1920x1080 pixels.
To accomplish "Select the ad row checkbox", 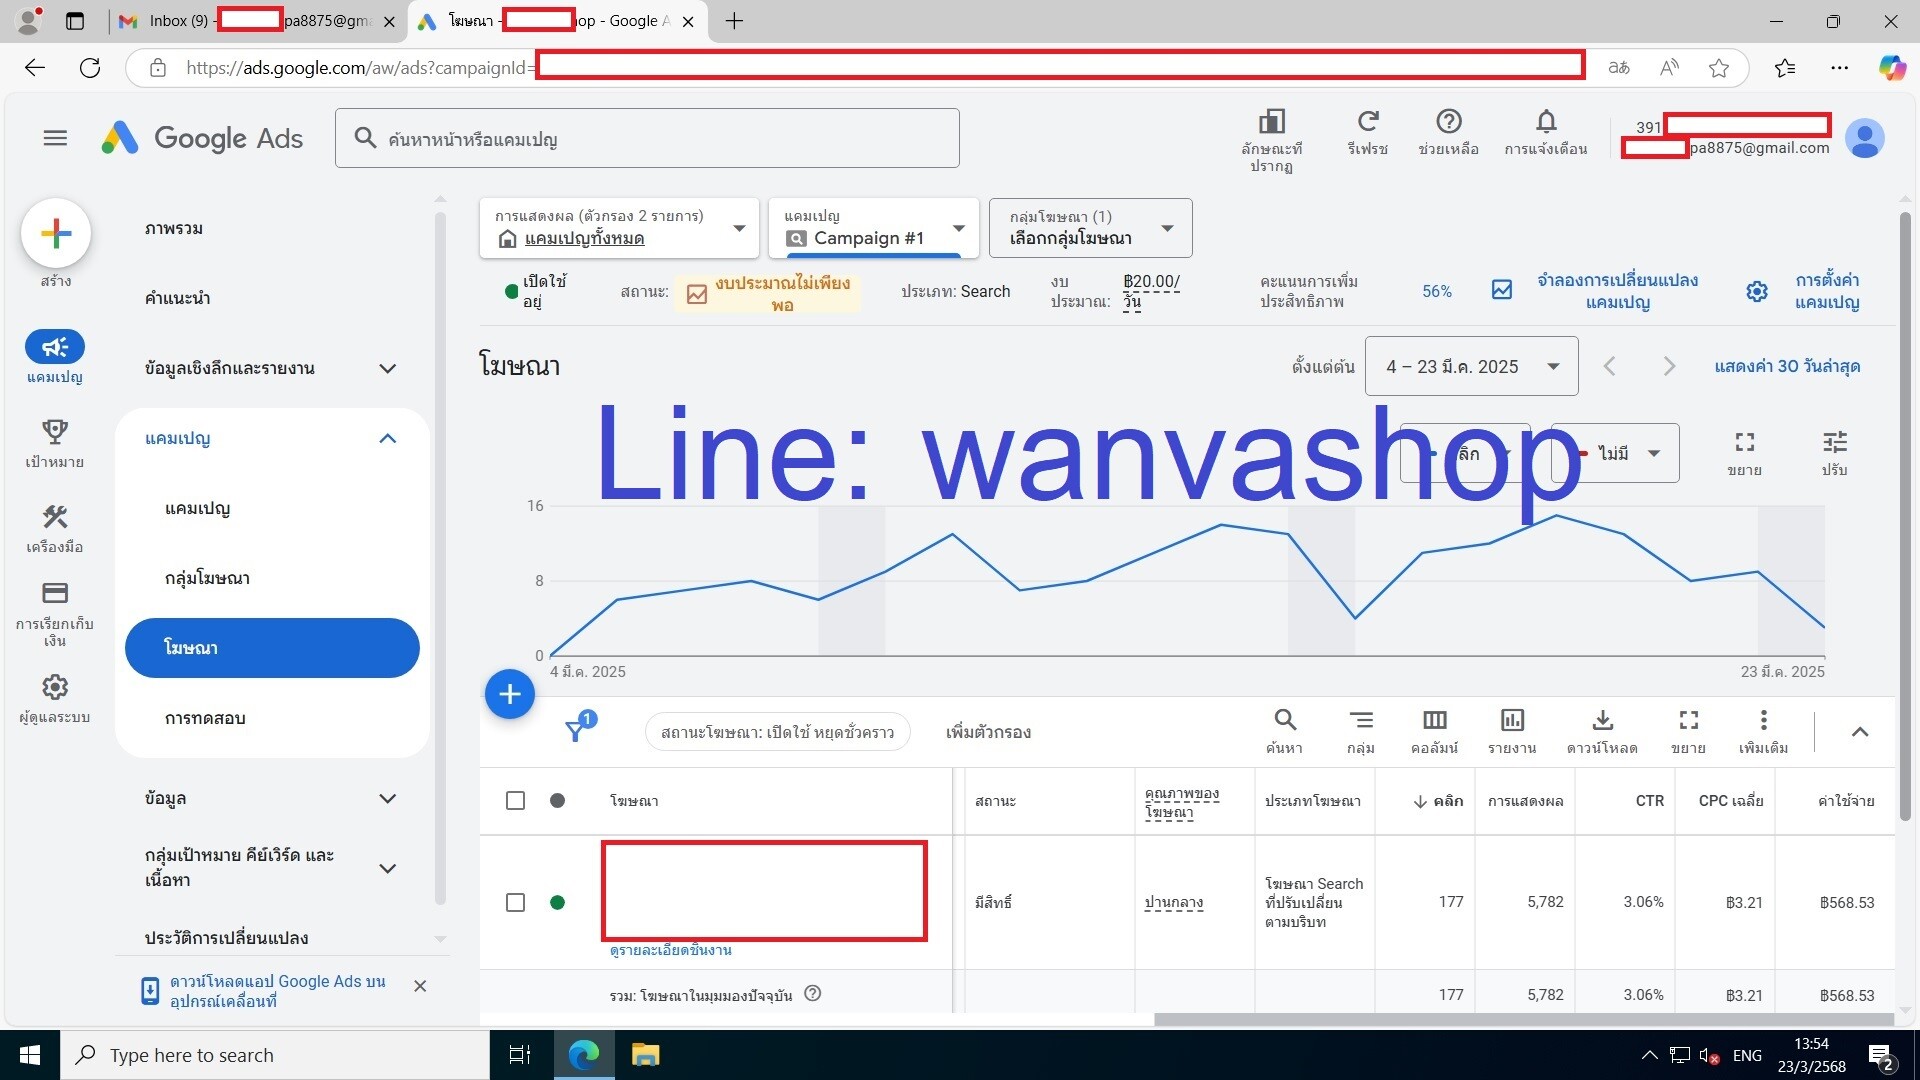I will [x=515, y=902].
